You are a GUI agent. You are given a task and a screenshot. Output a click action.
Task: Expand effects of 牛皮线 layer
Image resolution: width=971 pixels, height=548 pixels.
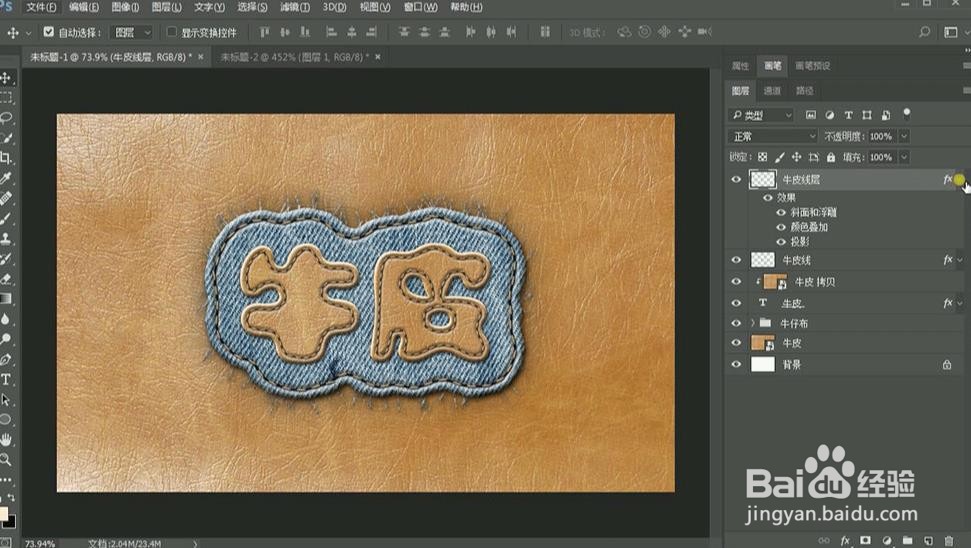tap(960, 261)
